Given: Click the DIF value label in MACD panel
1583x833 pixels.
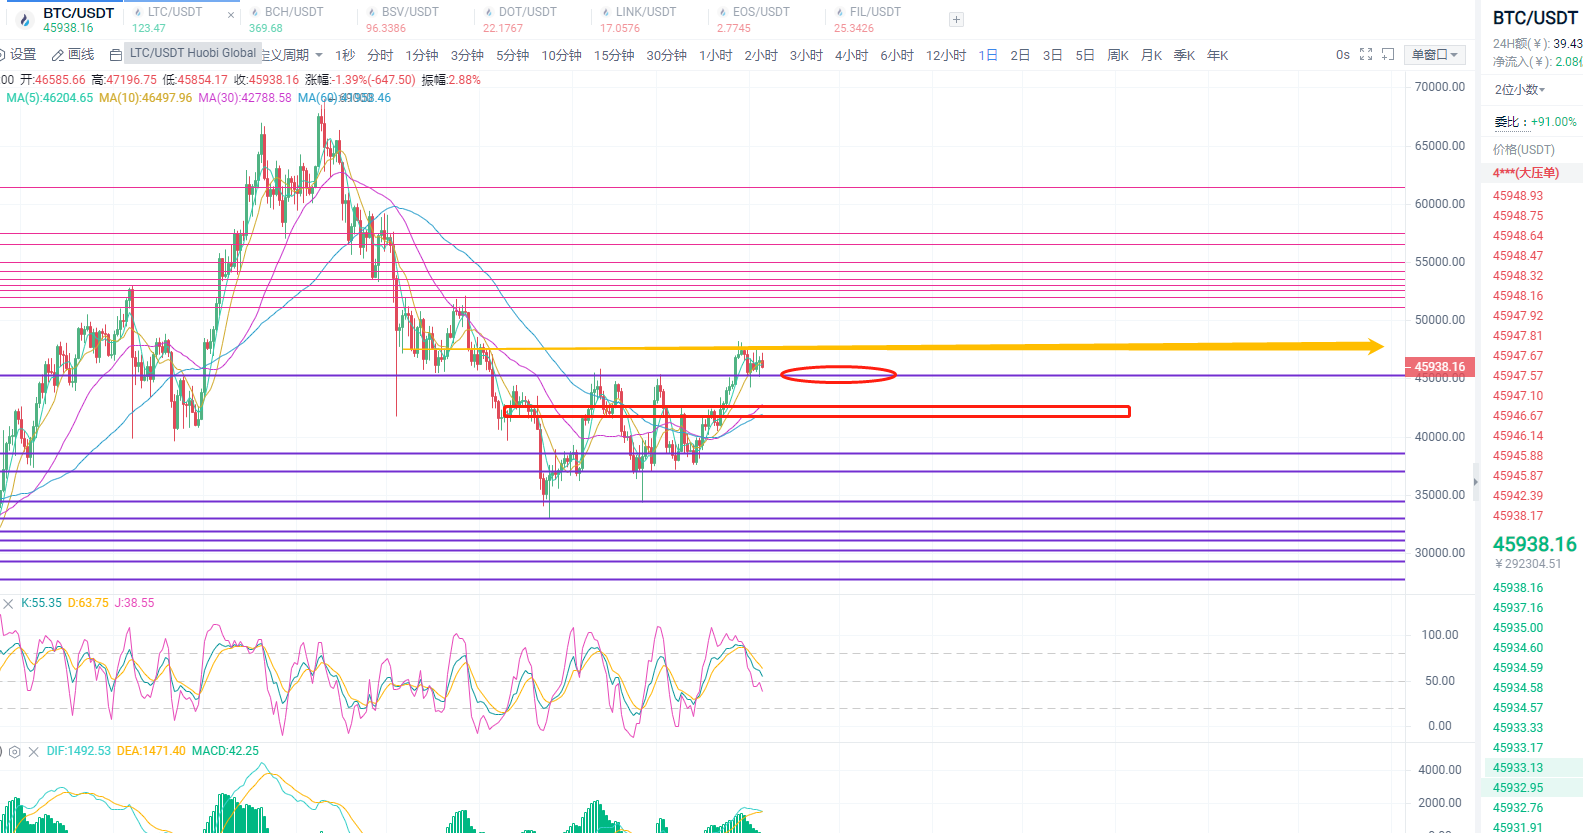Looking at the screenshot, I should 79,751.
